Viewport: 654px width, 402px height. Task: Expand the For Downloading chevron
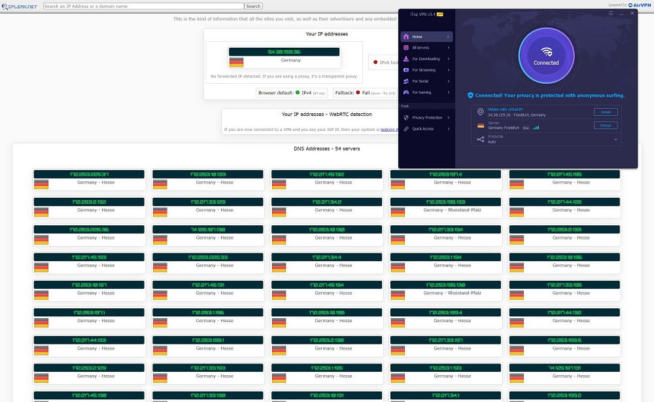point(448,59)
